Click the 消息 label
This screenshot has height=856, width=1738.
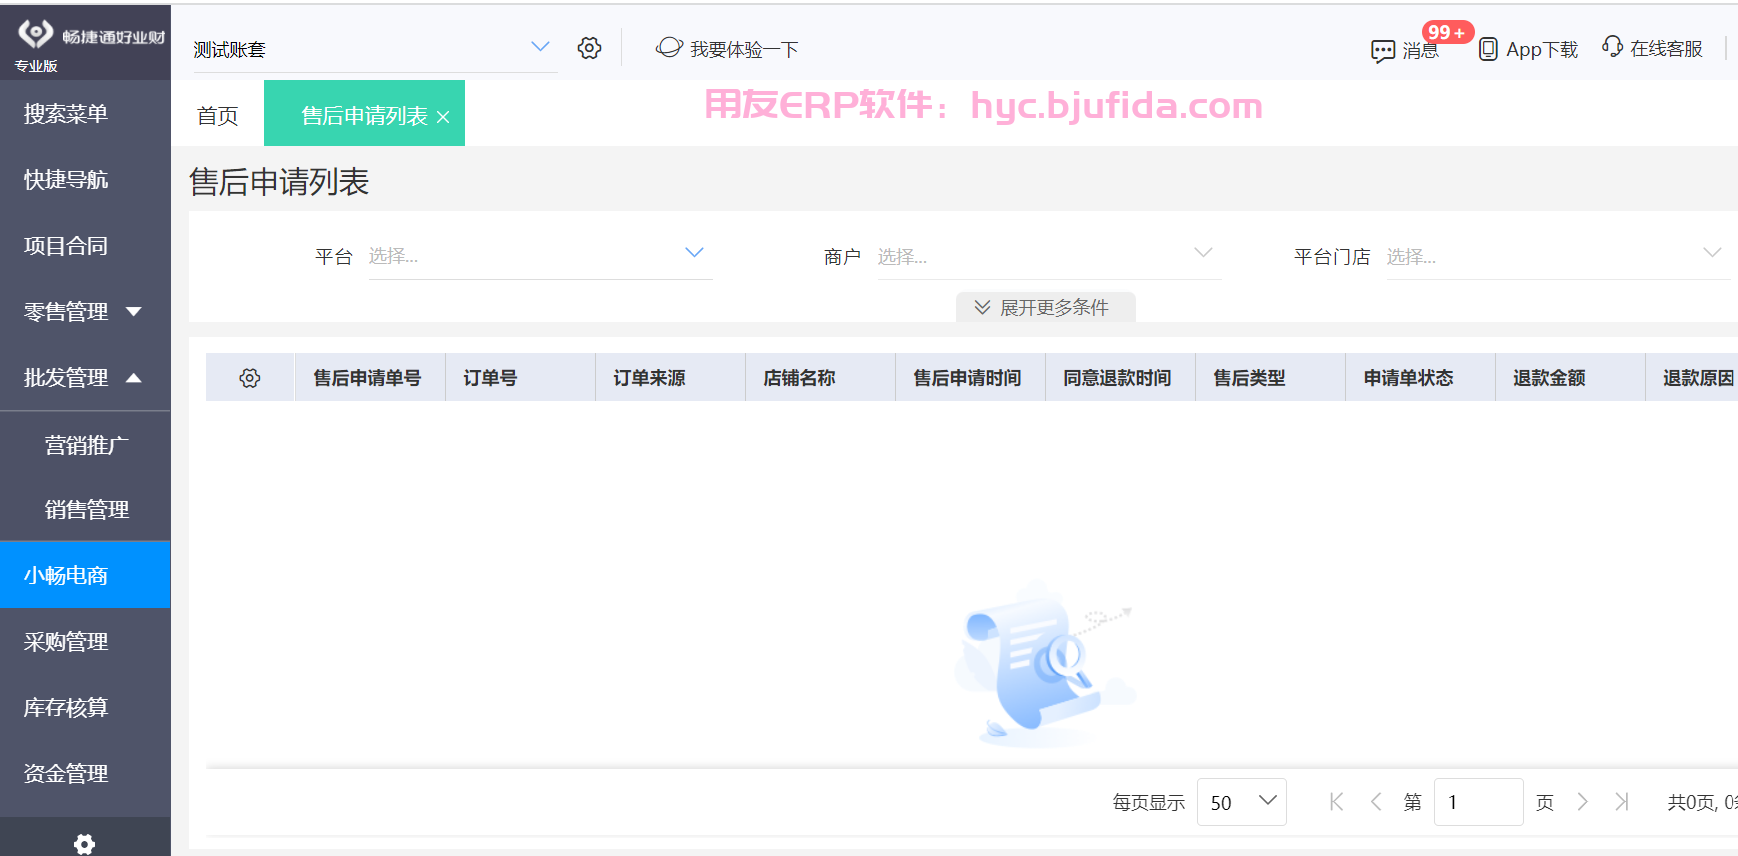pyautogui.click(x=1420, y=50)
